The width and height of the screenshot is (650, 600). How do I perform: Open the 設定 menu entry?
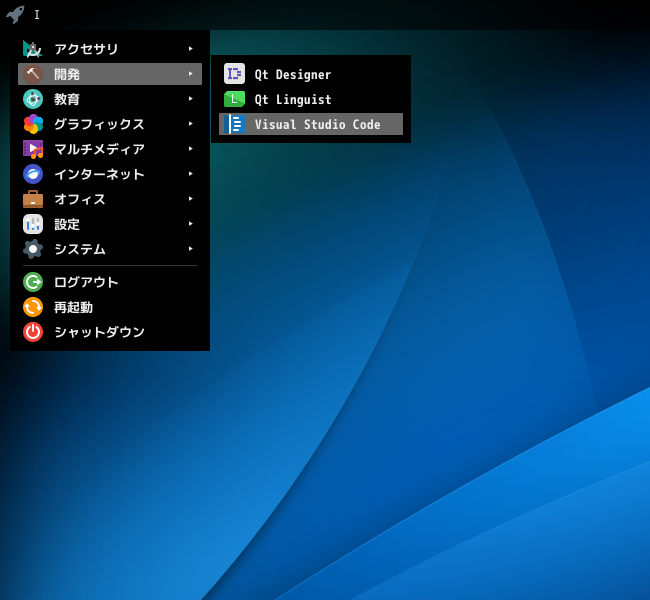point(110,224)
